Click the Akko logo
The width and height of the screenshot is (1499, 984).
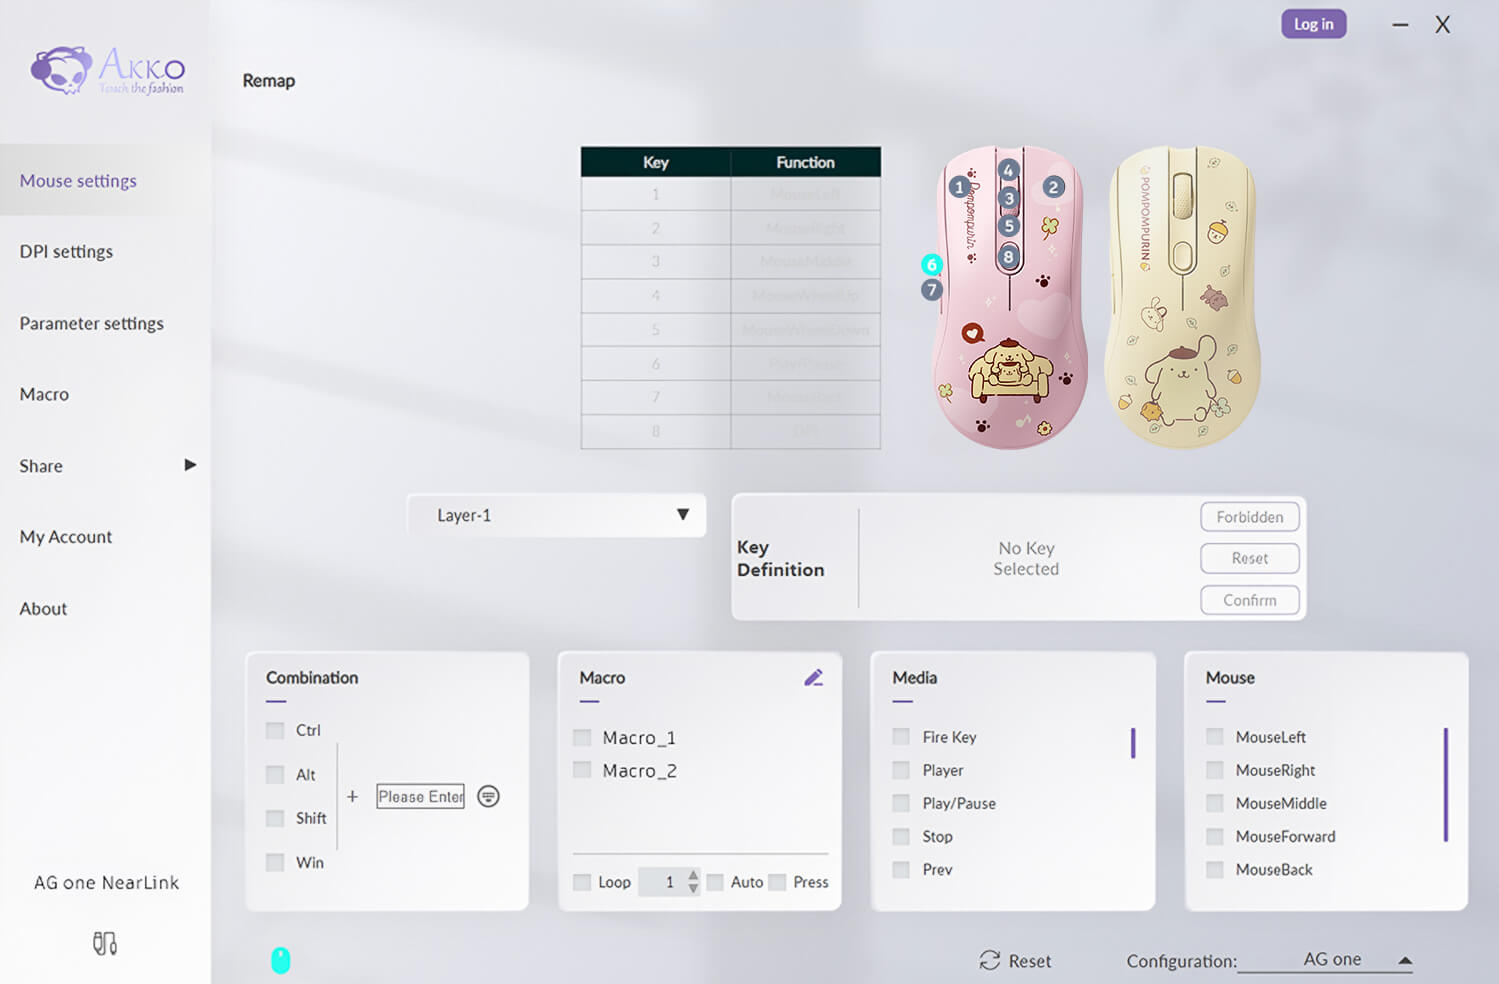point(107,68)
